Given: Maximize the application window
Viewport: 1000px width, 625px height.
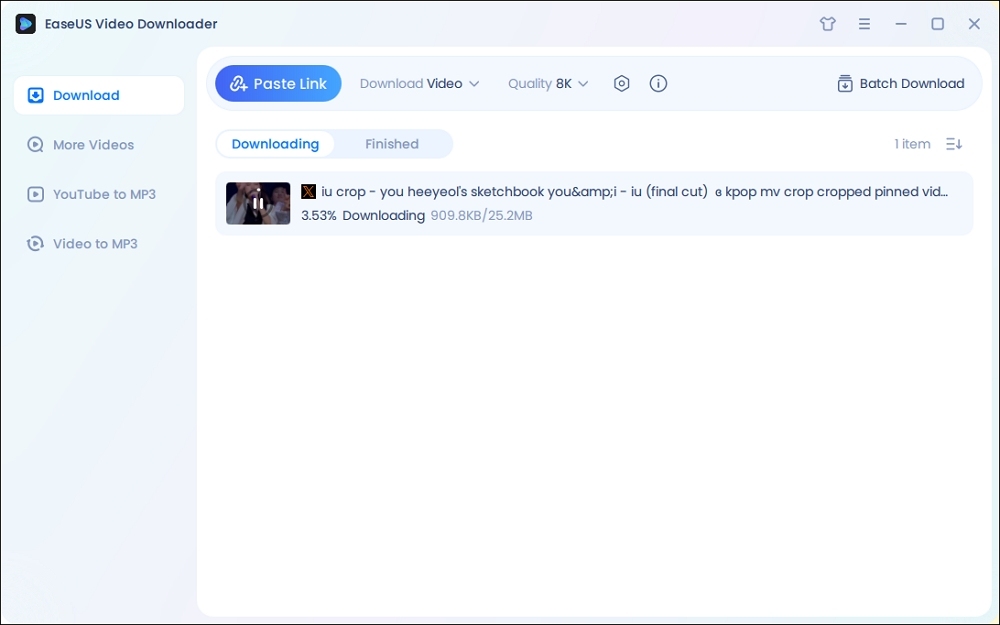Looking at the screenshot, I should pos(938,24).
